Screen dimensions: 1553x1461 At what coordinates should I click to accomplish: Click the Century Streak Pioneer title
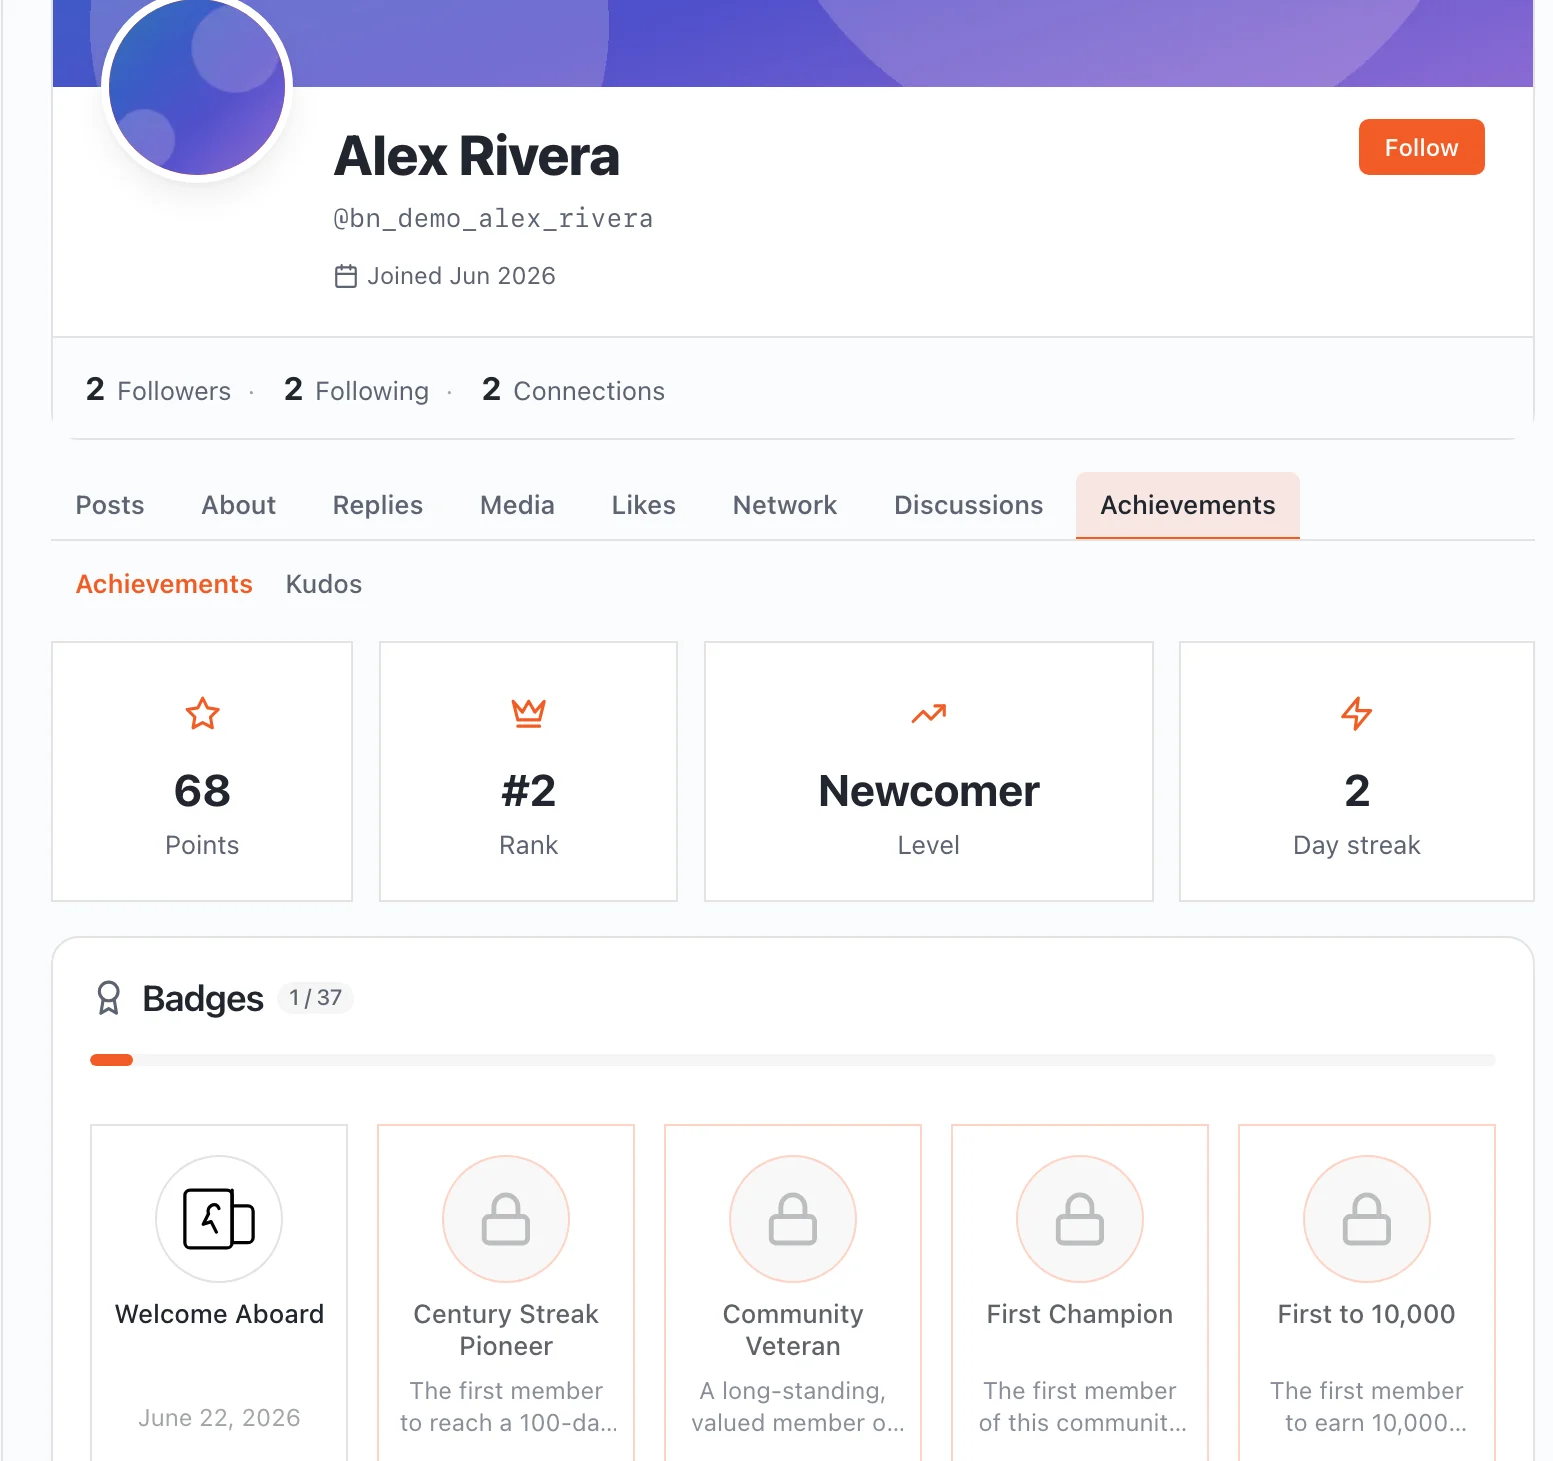506,1330
